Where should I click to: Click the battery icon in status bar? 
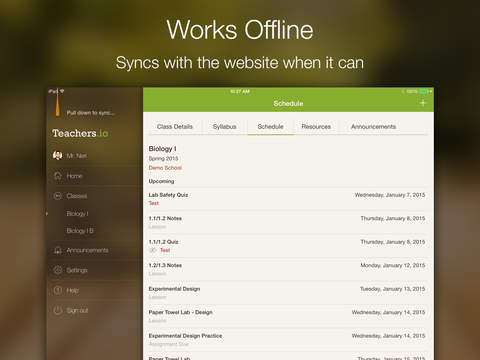[x=424, y=91]
